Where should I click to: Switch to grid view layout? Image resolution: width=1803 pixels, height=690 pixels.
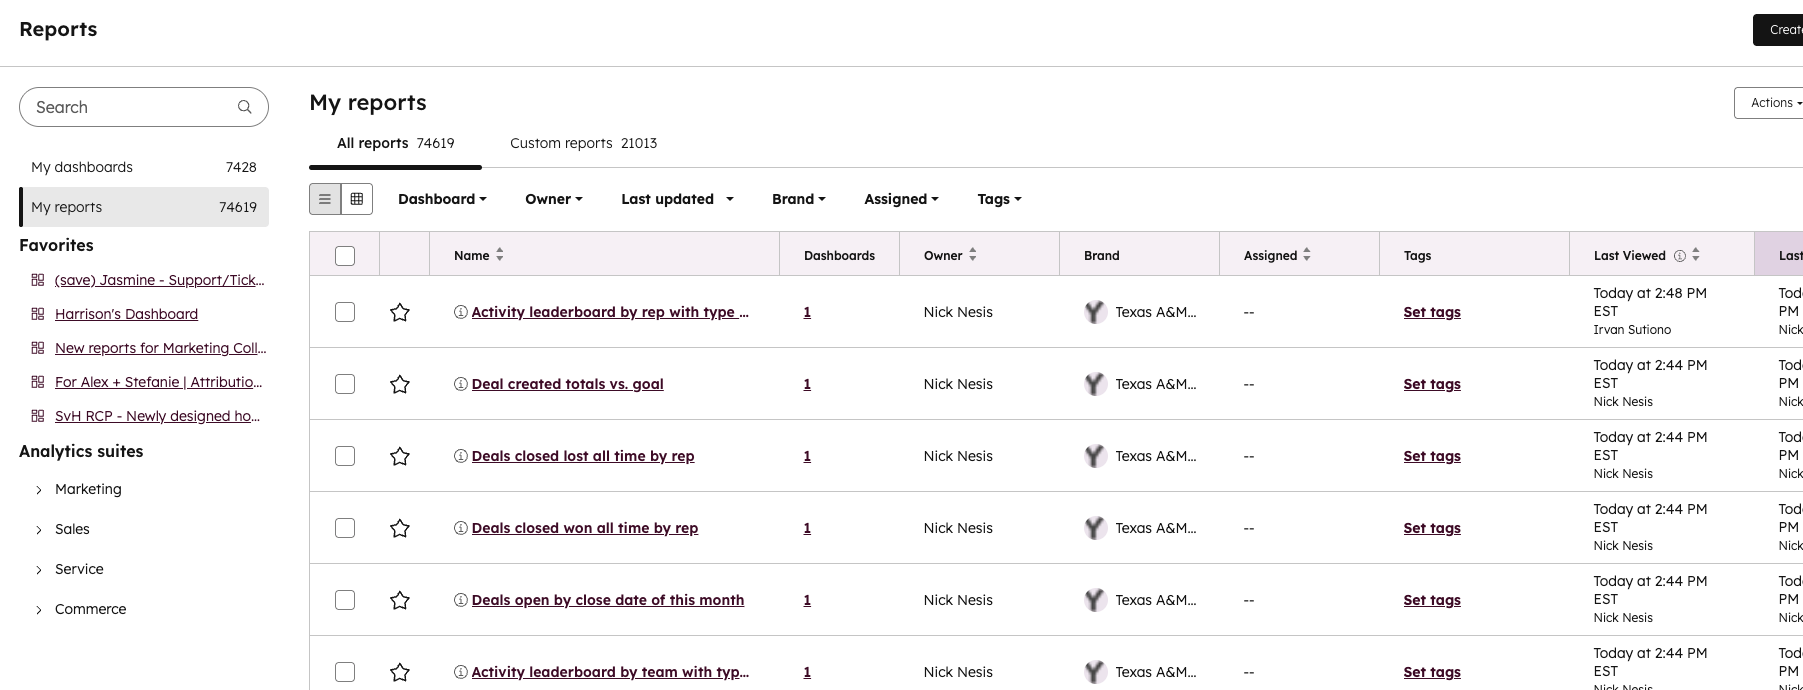[357, 199]
